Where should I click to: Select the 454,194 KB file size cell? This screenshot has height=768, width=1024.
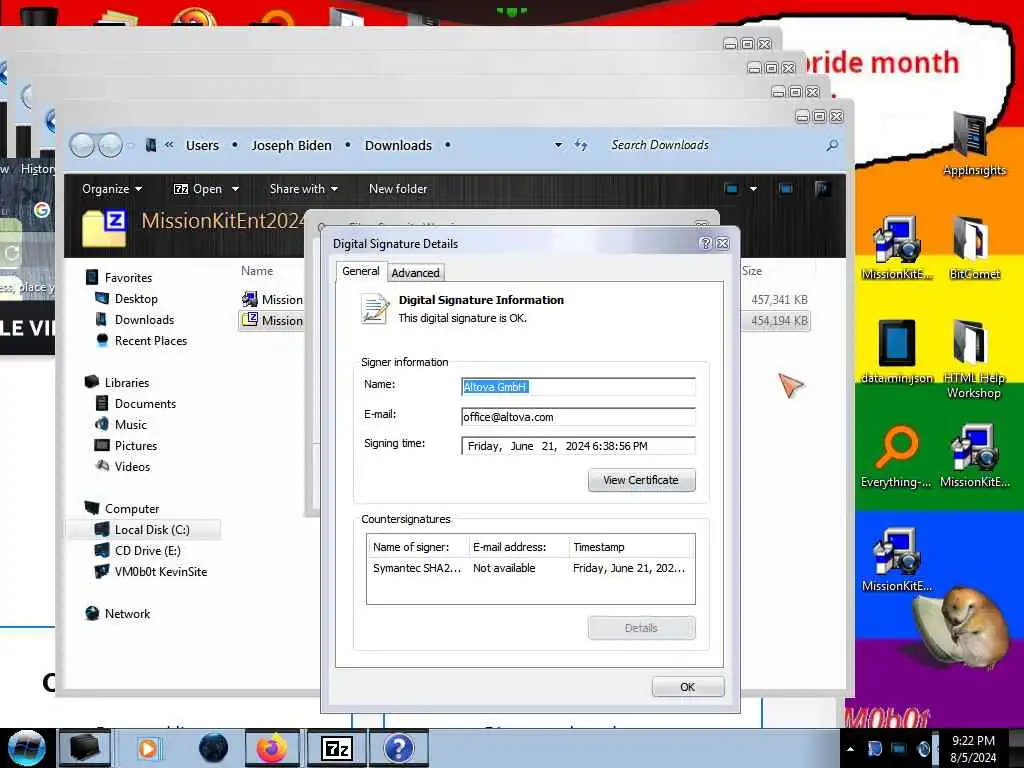pyautogui.click(x=779, y=321)
